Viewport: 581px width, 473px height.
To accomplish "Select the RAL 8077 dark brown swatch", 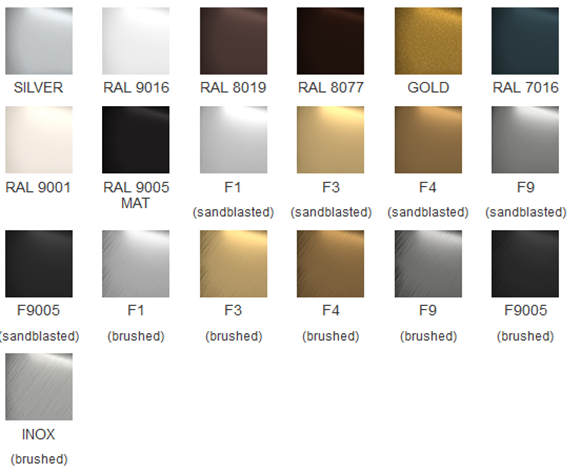I will click(x=331, y=41).
